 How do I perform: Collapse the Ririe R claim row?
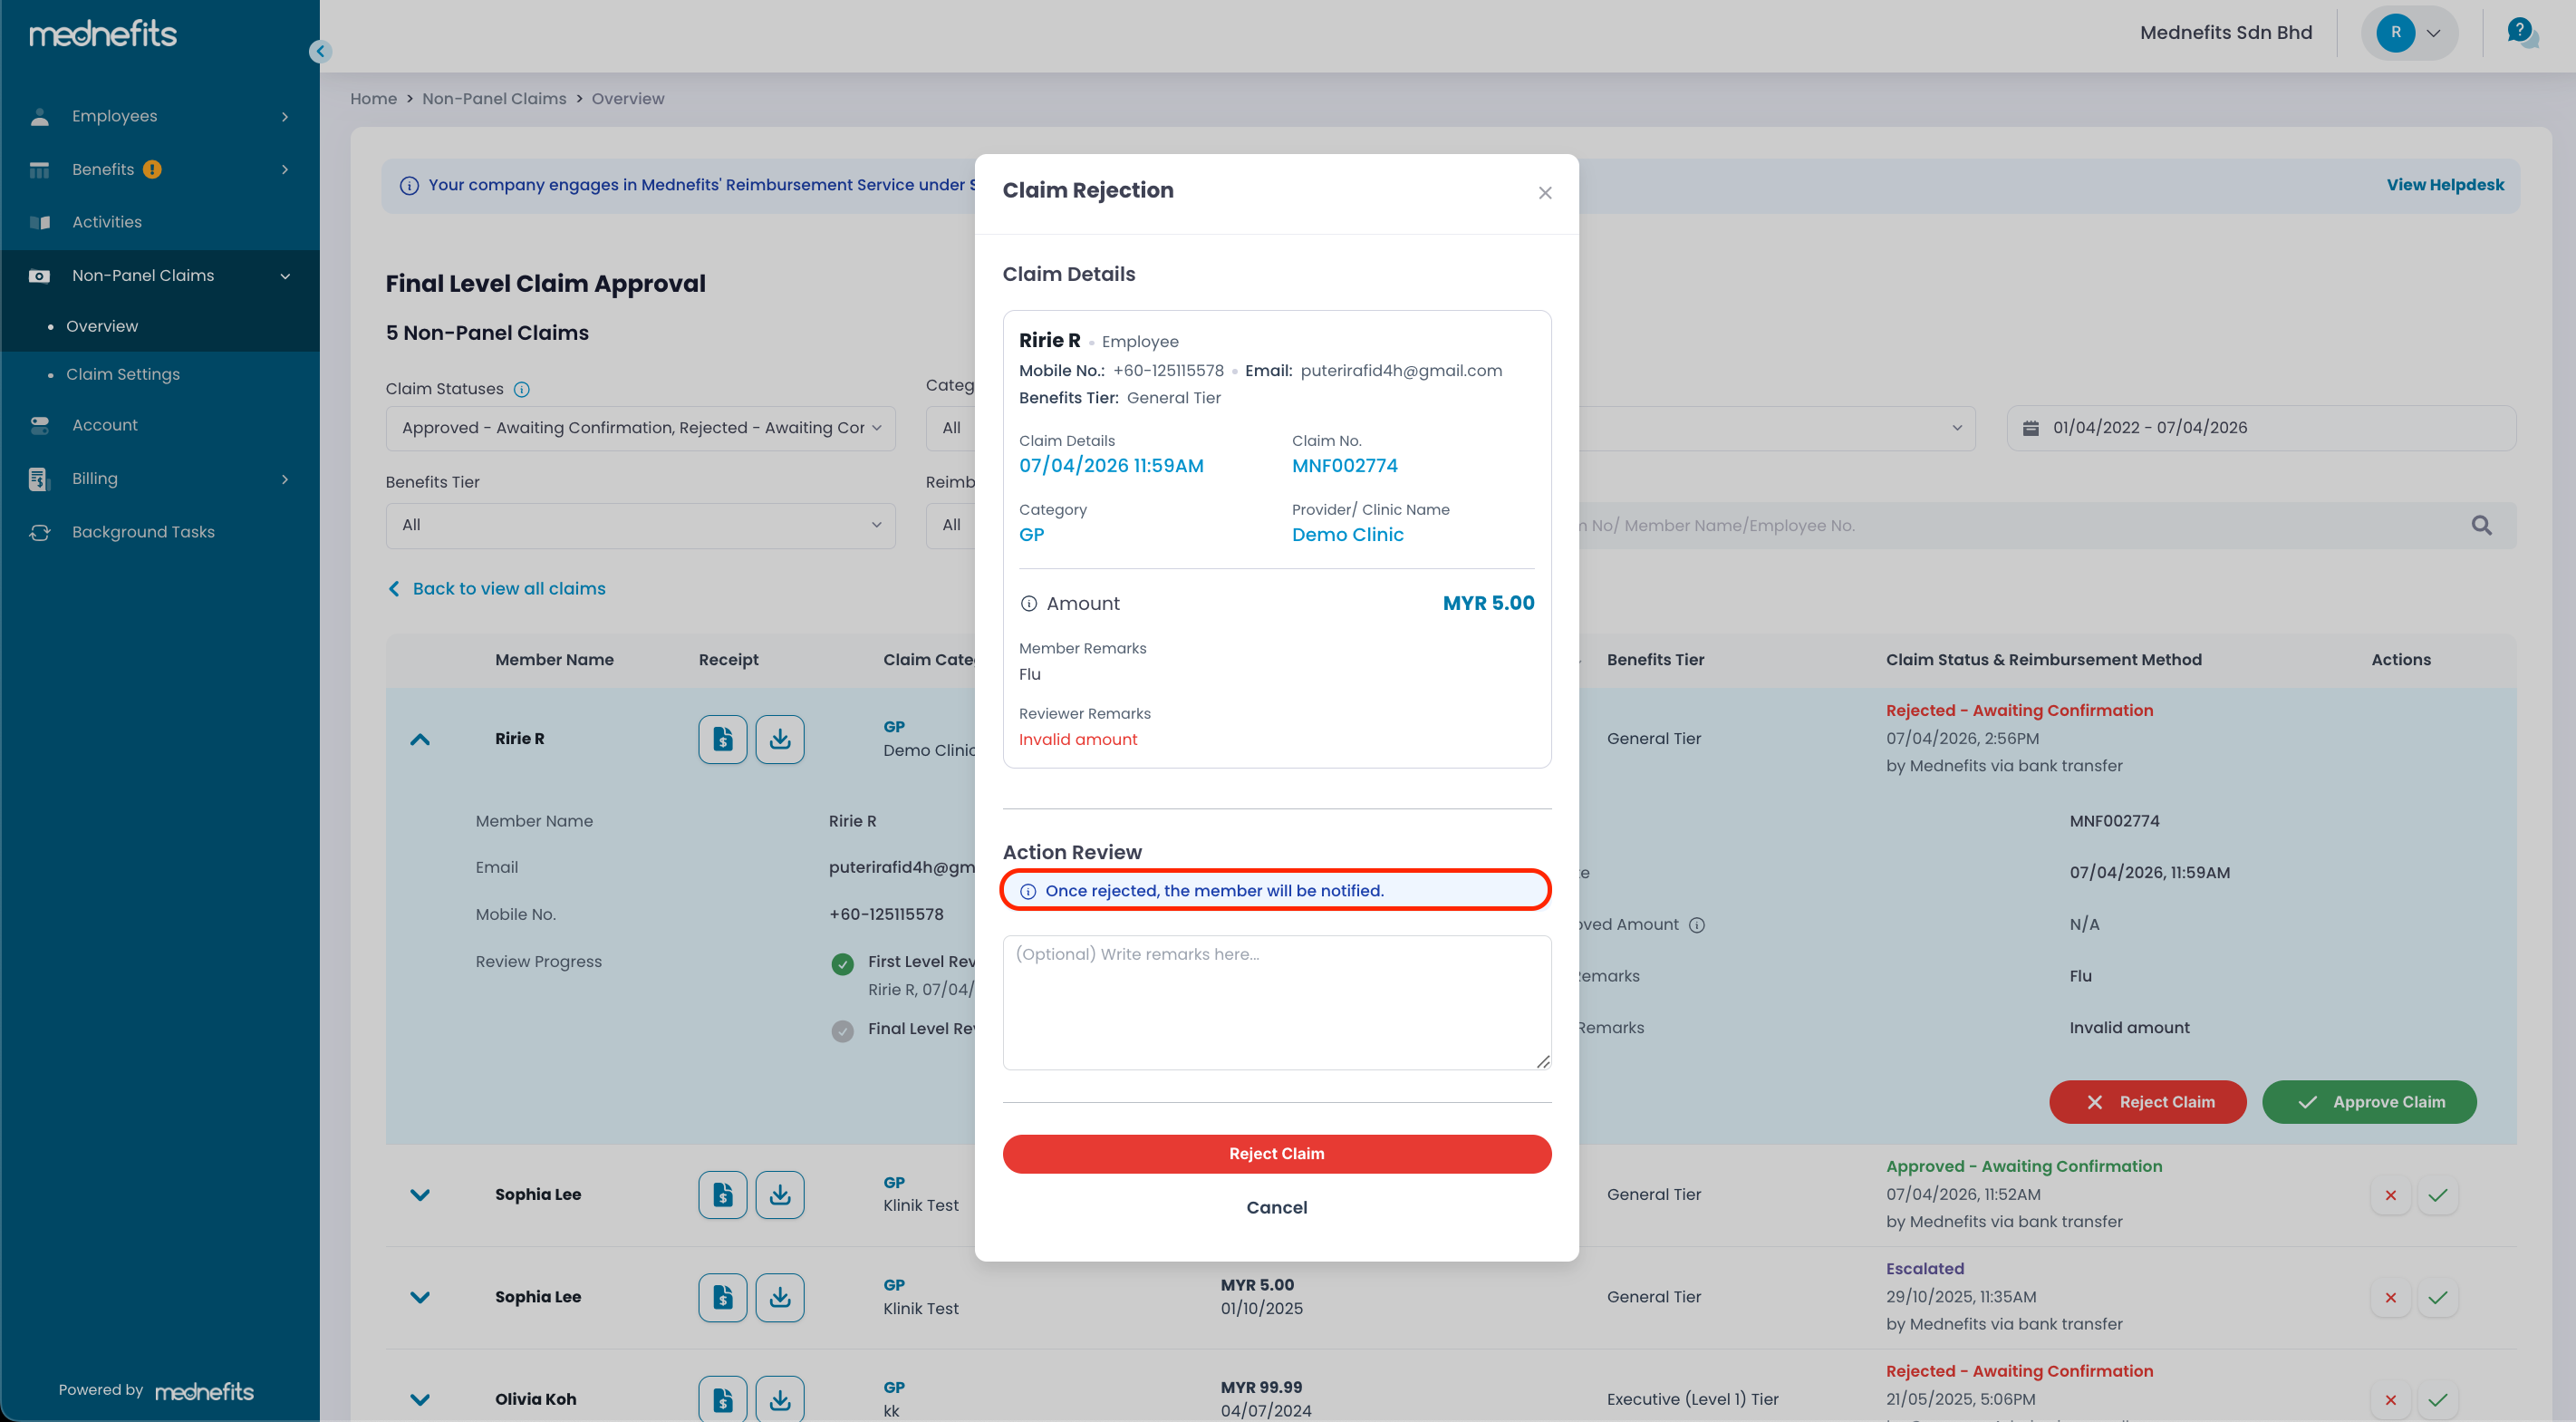coord(420,739)
